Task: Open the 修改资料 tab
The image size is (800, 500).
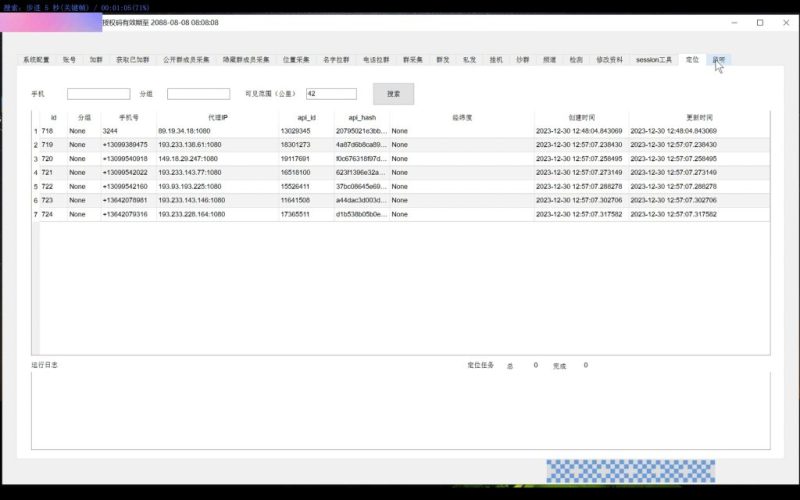Action: (609, 60)
